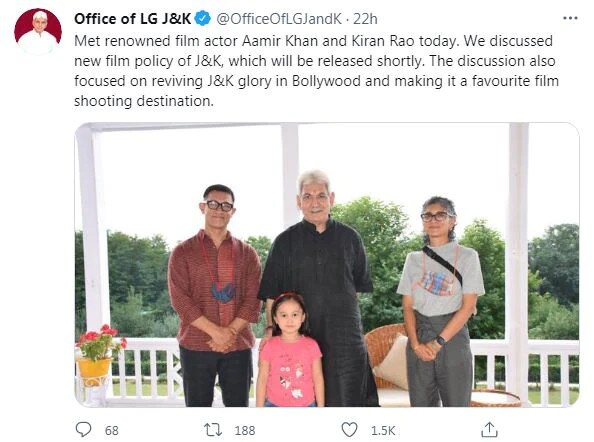Show the 188 retweets count
The image size is (594, 442).
tap(245, 431)
